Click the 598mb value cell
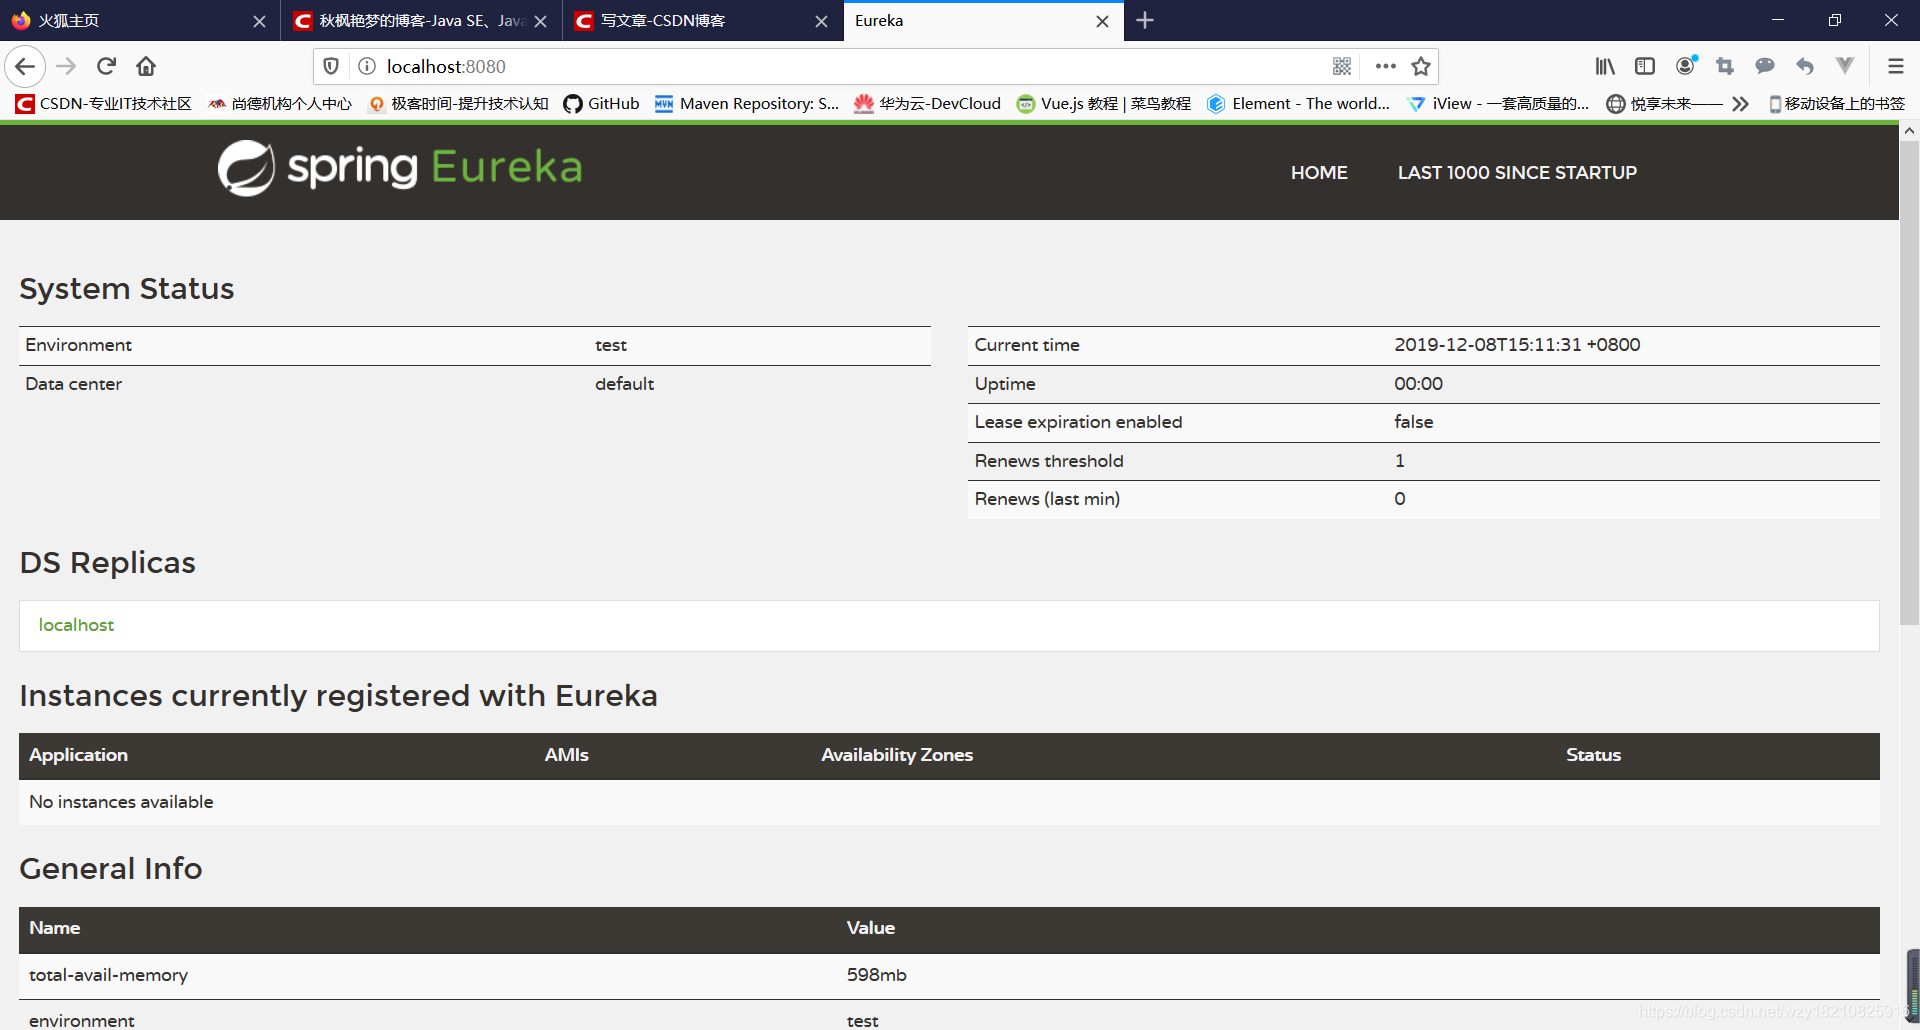1920x1030 pixels. (876, 975)
